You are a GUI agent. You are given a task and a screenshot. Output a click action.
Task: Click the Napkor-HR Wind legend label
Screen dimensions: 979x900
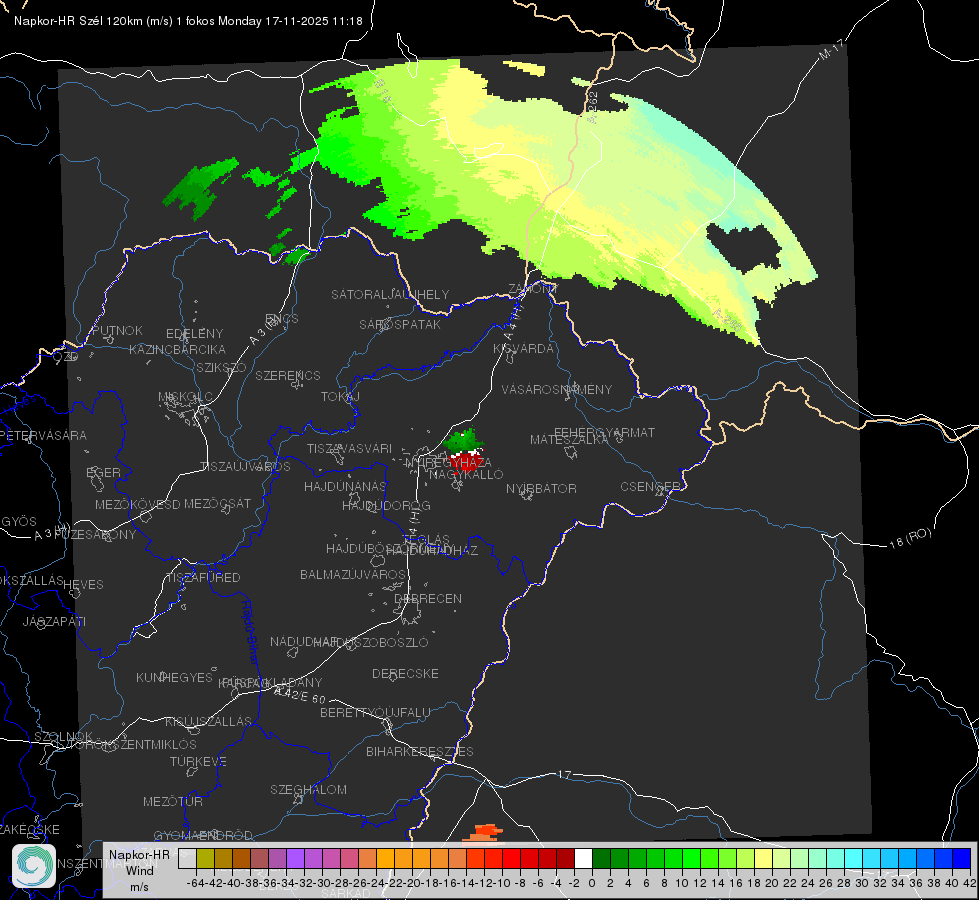139,870
